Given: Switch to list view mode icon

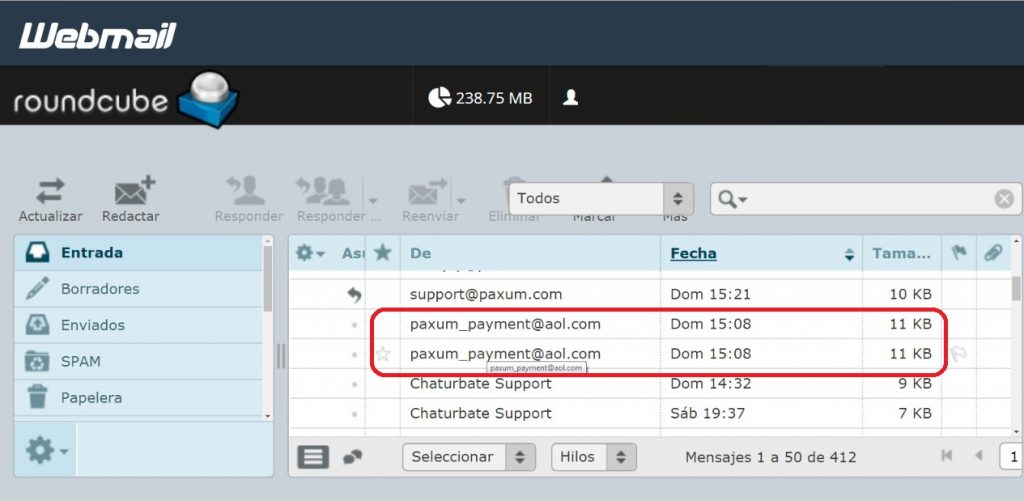Looking at the screenshot, I should pyautogui.click(x=313, y=457).
